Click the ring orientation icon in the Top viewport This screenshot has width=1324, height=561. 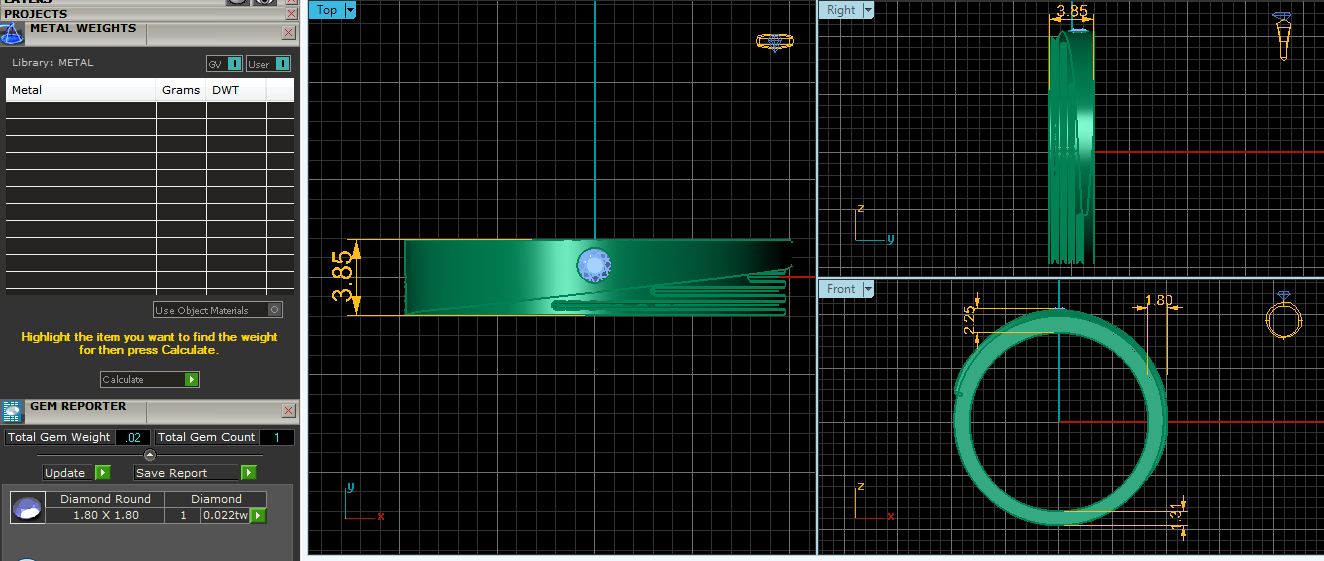click(774, 42)
